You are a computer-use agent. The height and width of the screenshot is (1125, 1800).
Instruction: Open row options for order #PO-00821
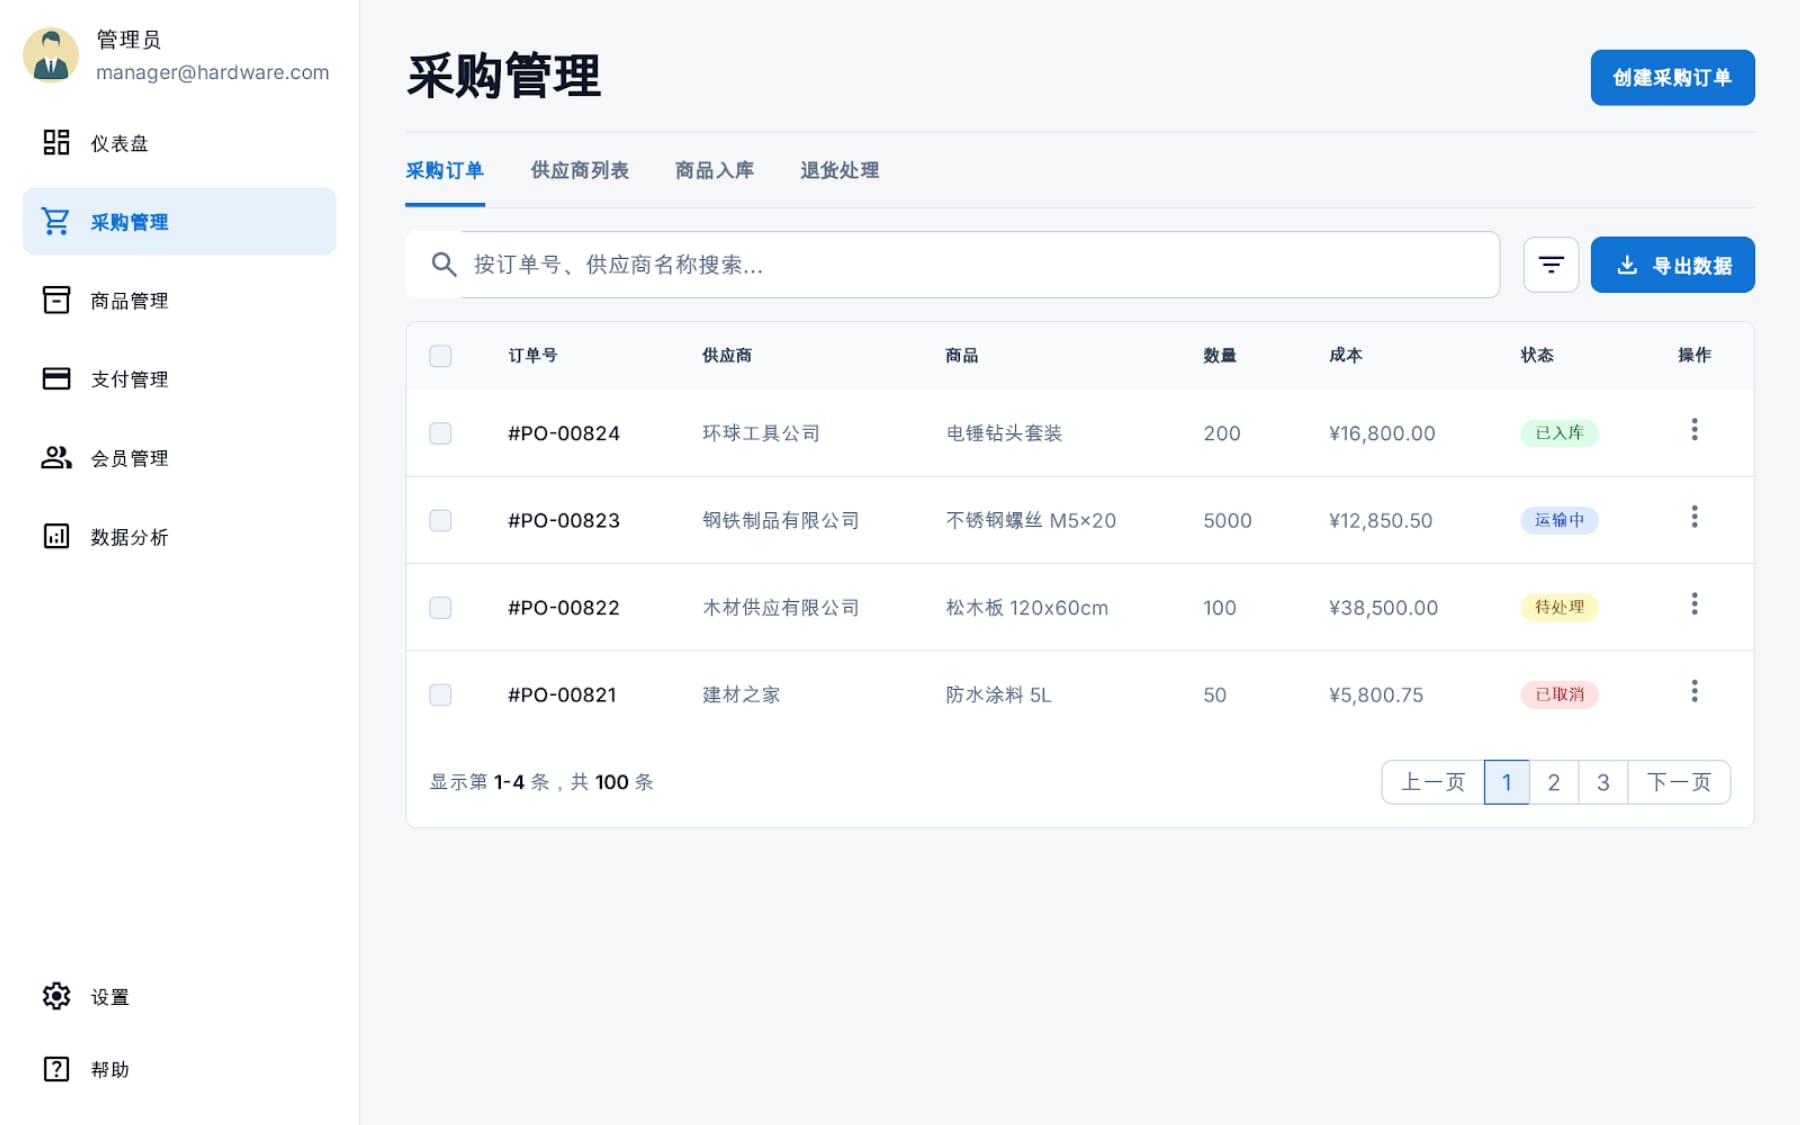click(1694, 692)
